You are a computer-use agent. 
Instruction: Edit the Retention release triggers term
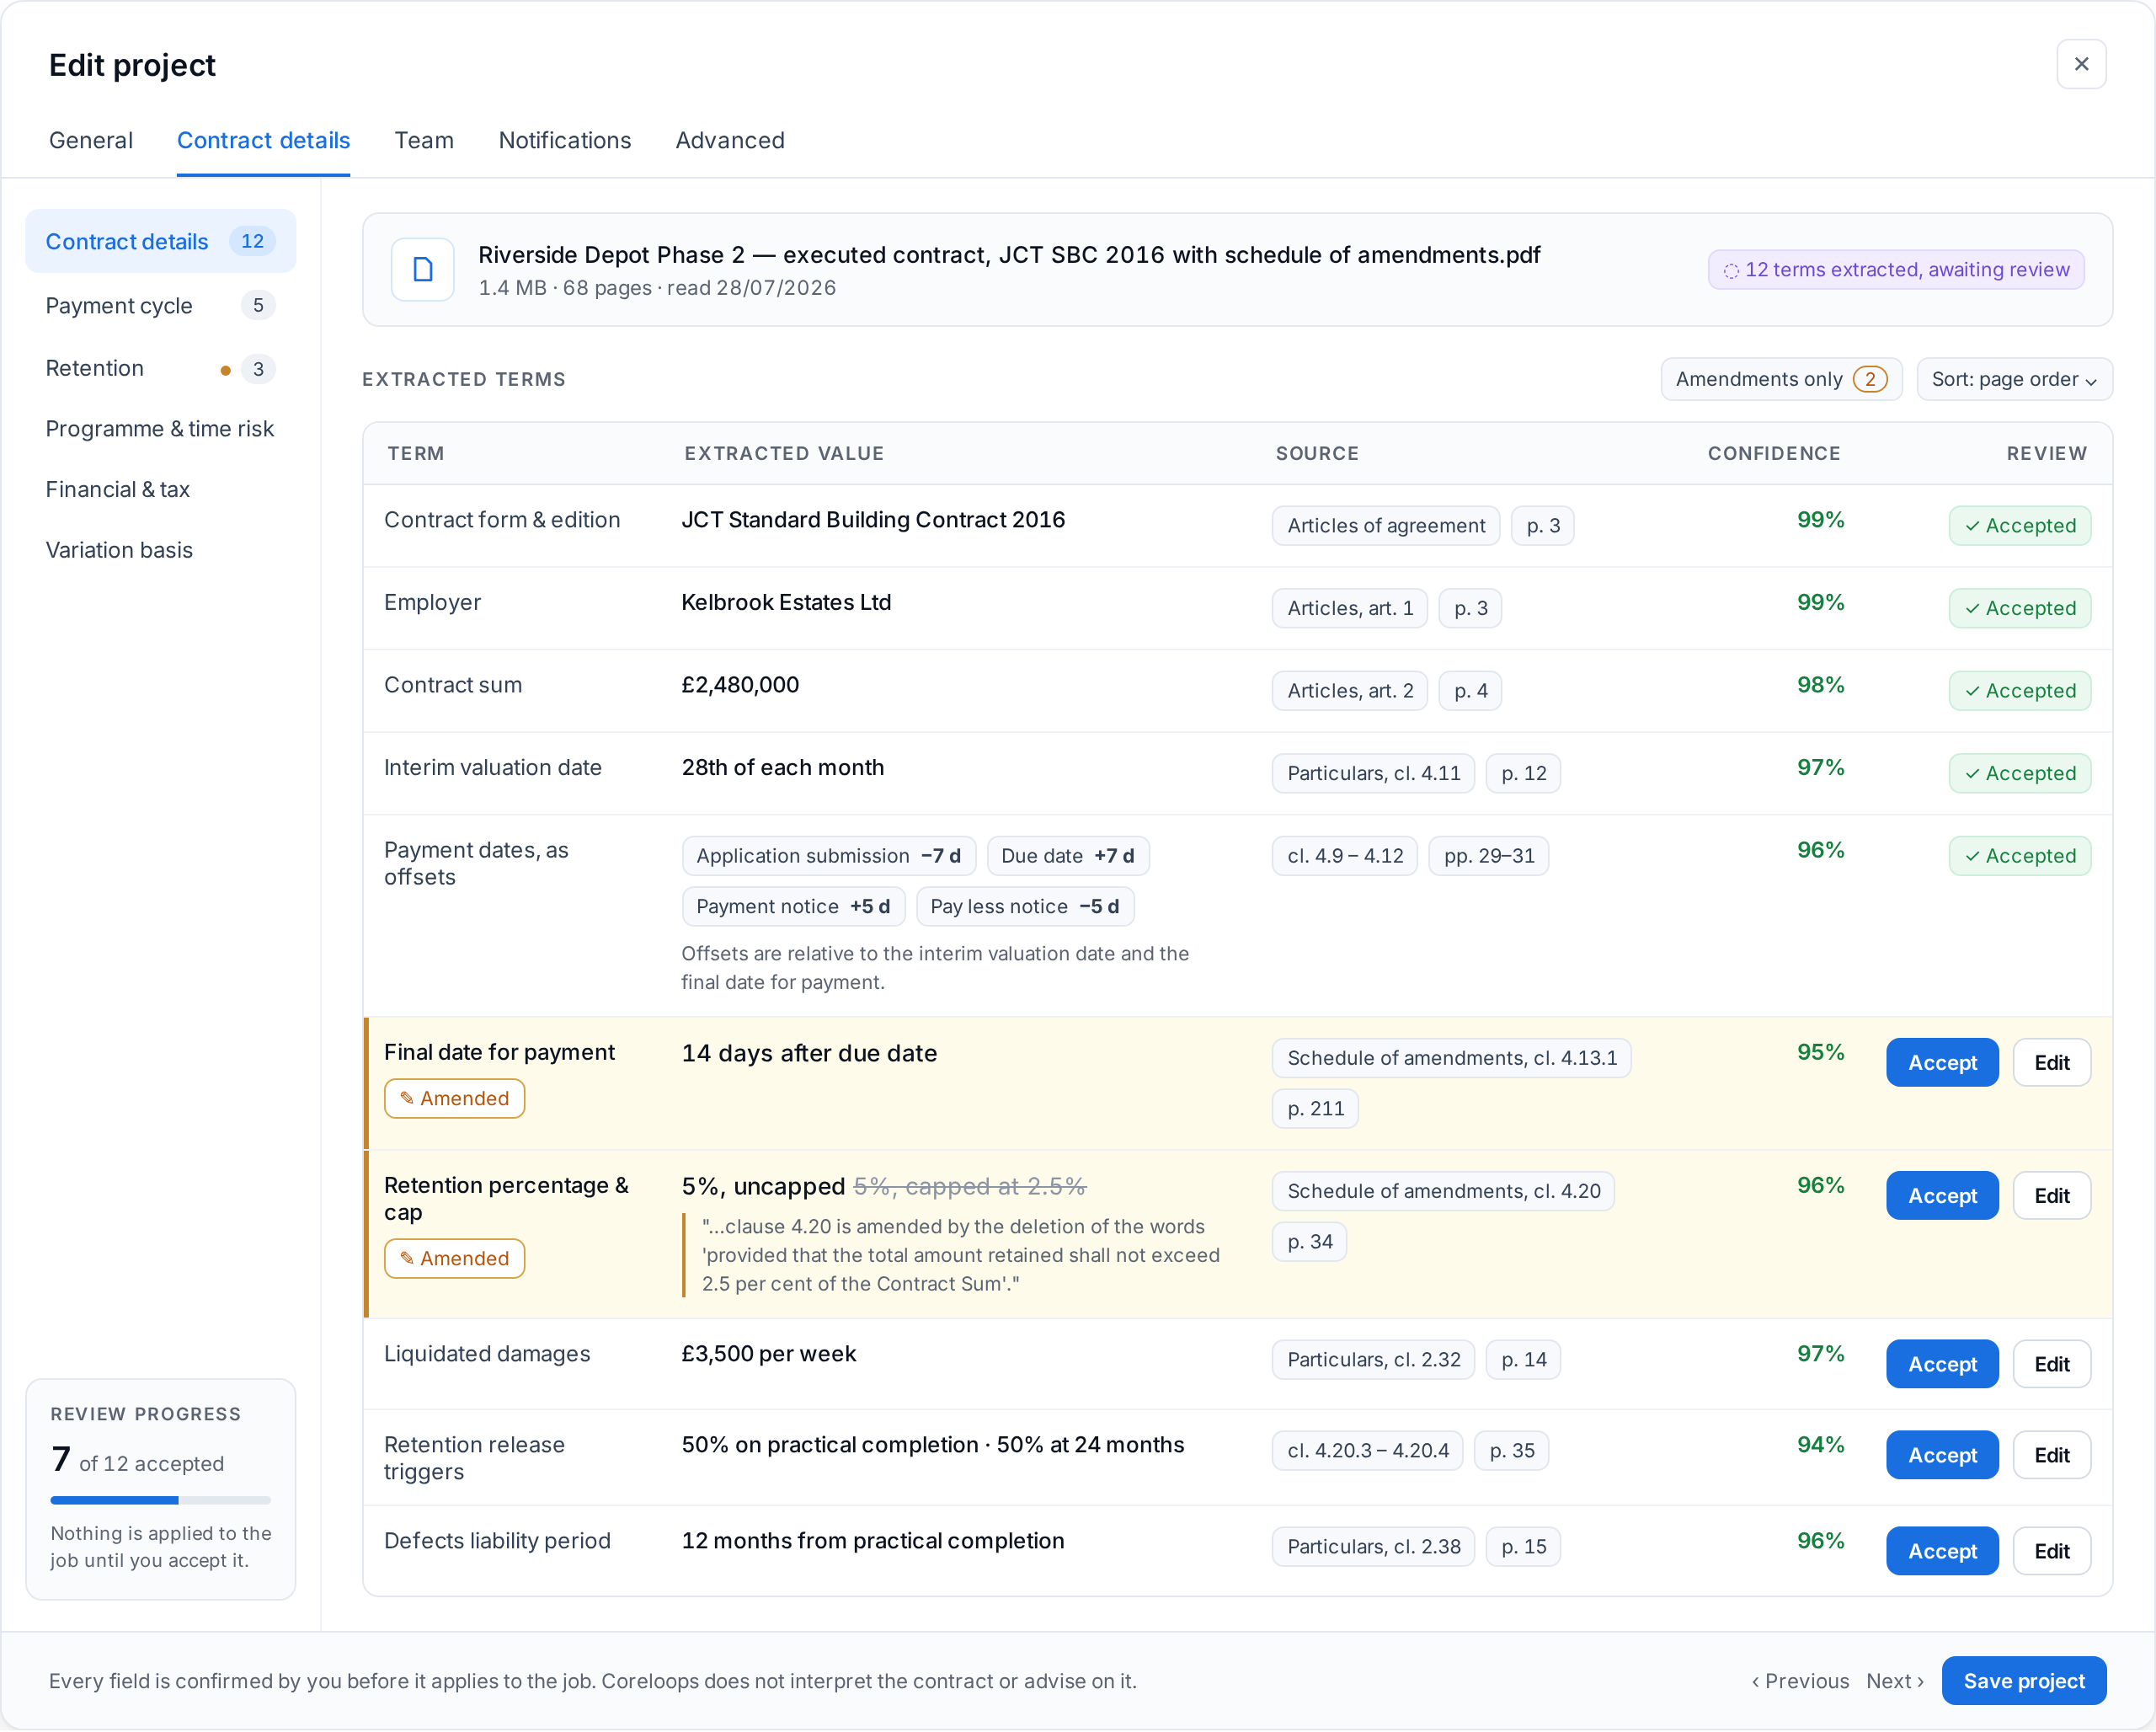[2051, 1455]
